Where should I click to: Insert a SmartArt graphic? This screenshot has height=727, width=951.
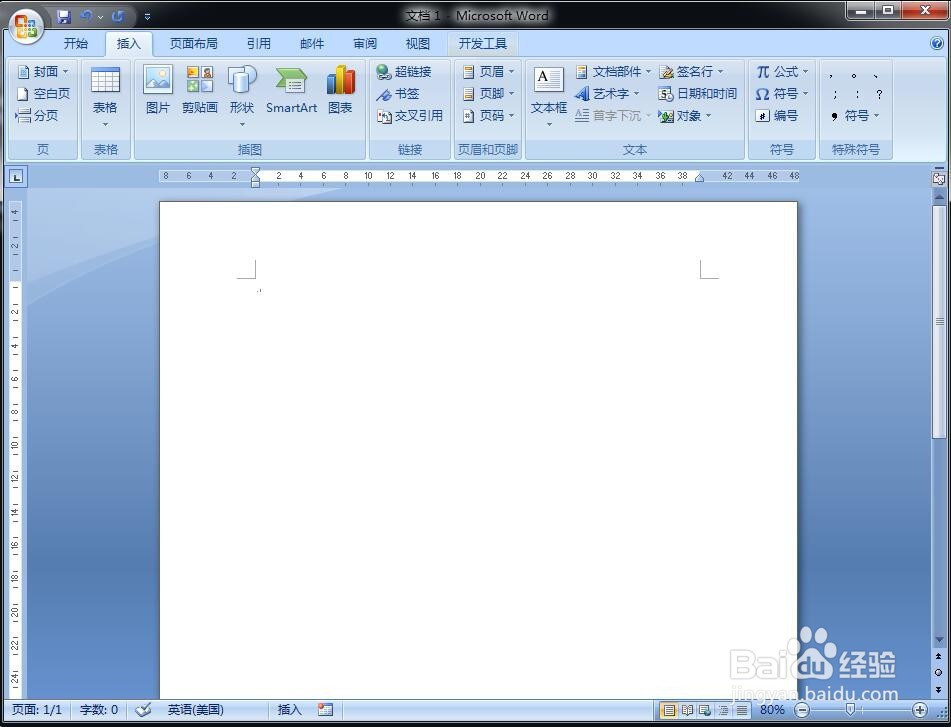pyautogui.click(x=291, y=90)
